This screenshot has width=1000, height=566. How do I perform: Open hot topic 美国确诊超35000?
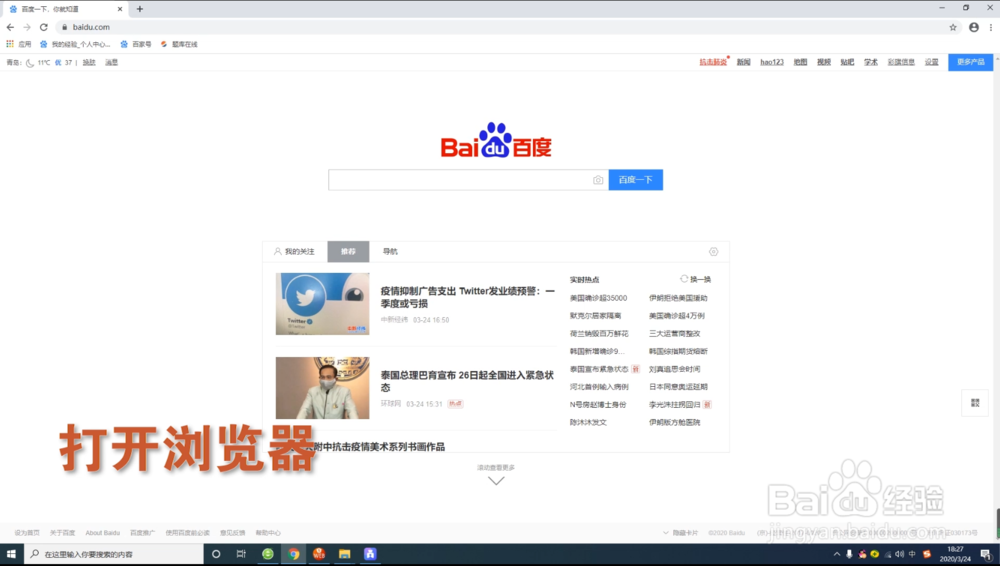(x=598, y=298)
